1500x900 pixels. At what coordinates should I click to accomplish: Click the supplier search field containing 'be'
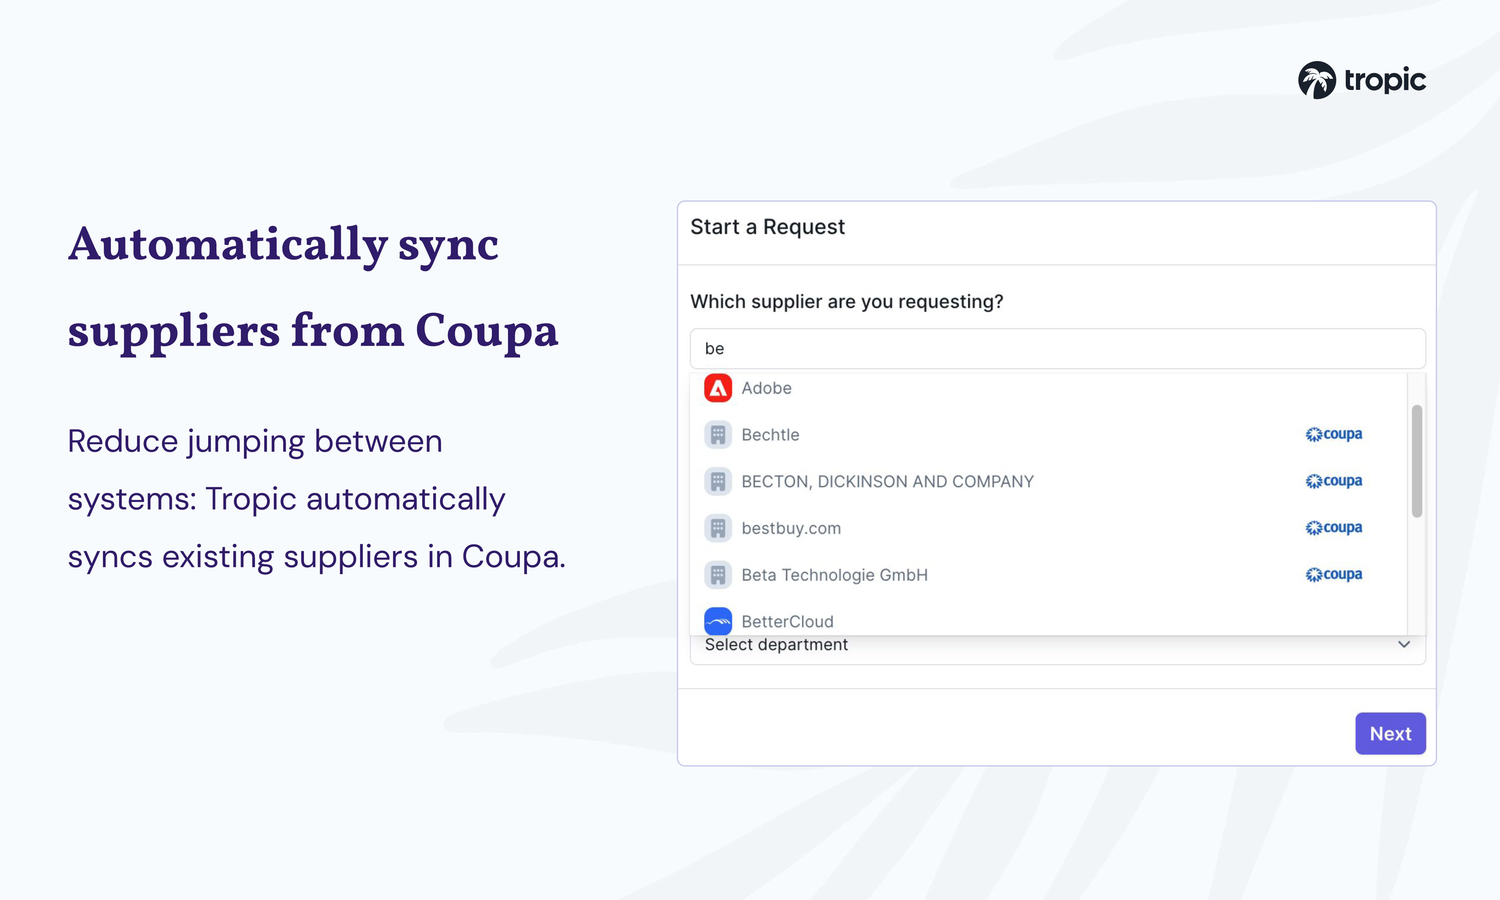click(x=1056, y=348)
